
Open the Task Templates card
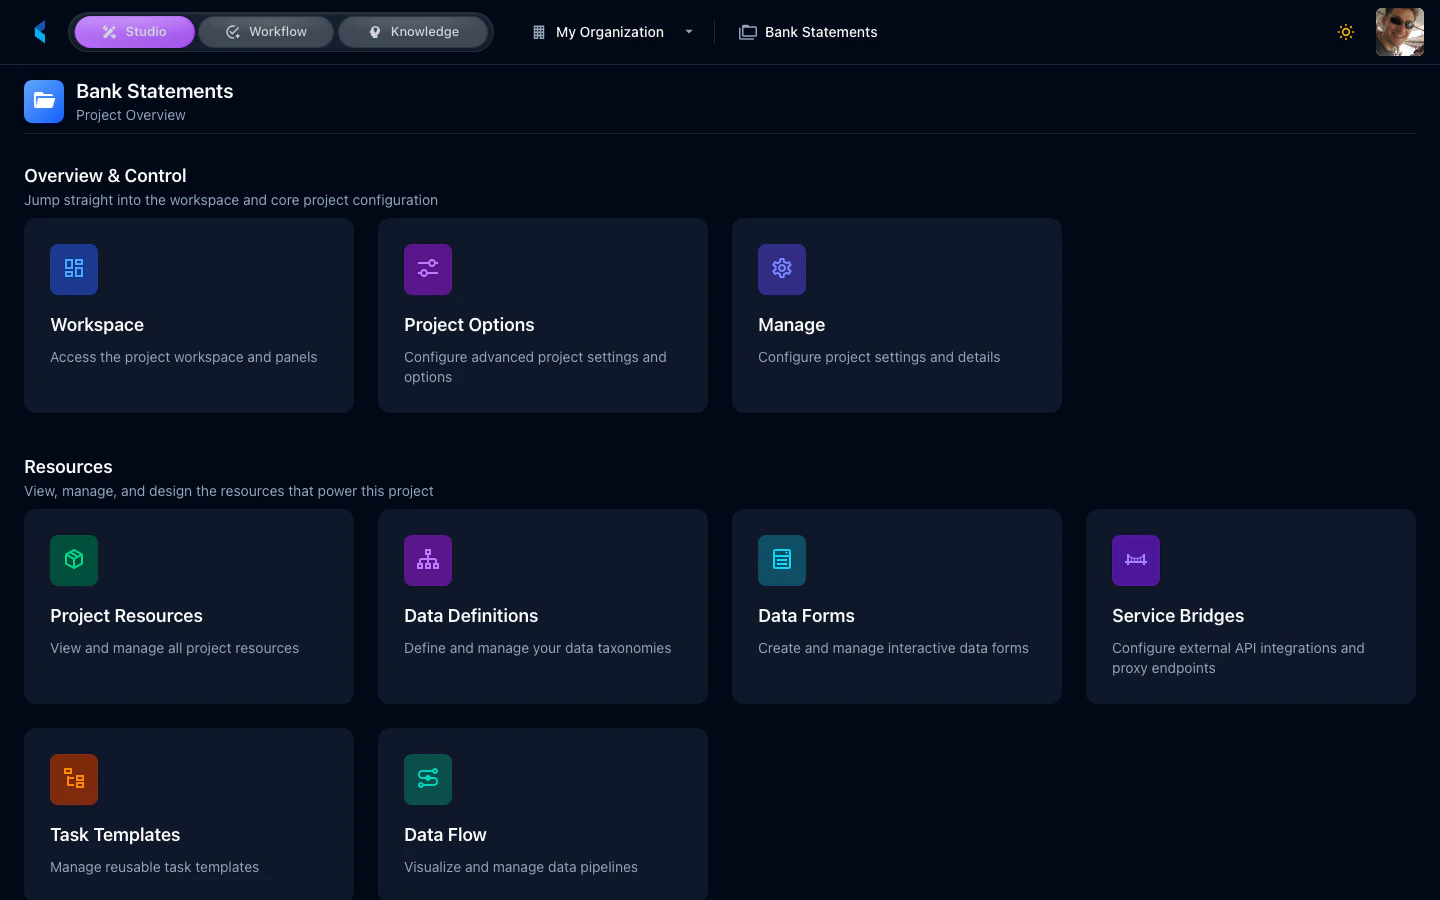click(x=188, y=814)
